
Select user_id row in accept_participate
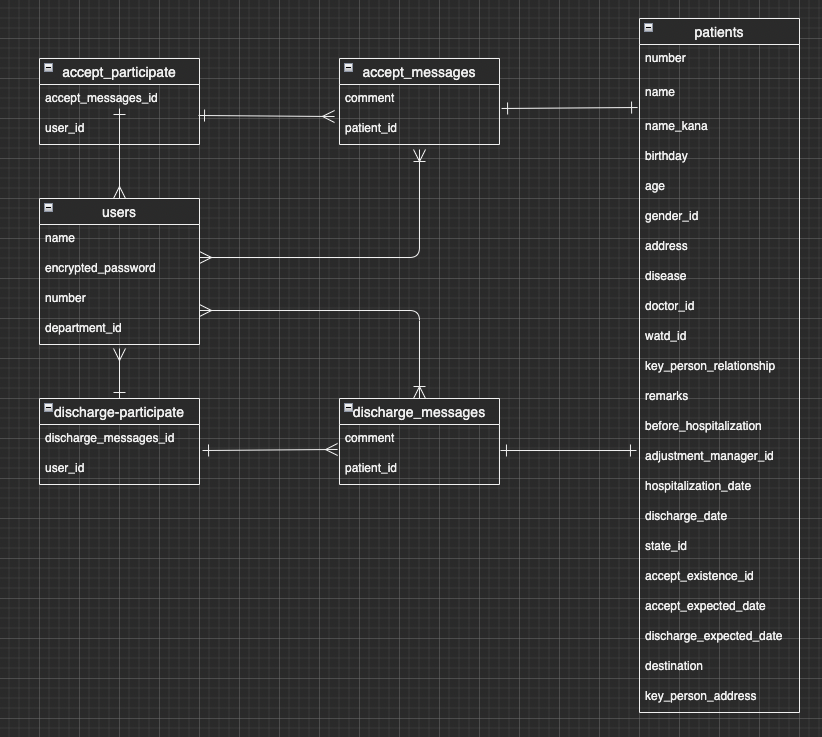tap(66, 128)
